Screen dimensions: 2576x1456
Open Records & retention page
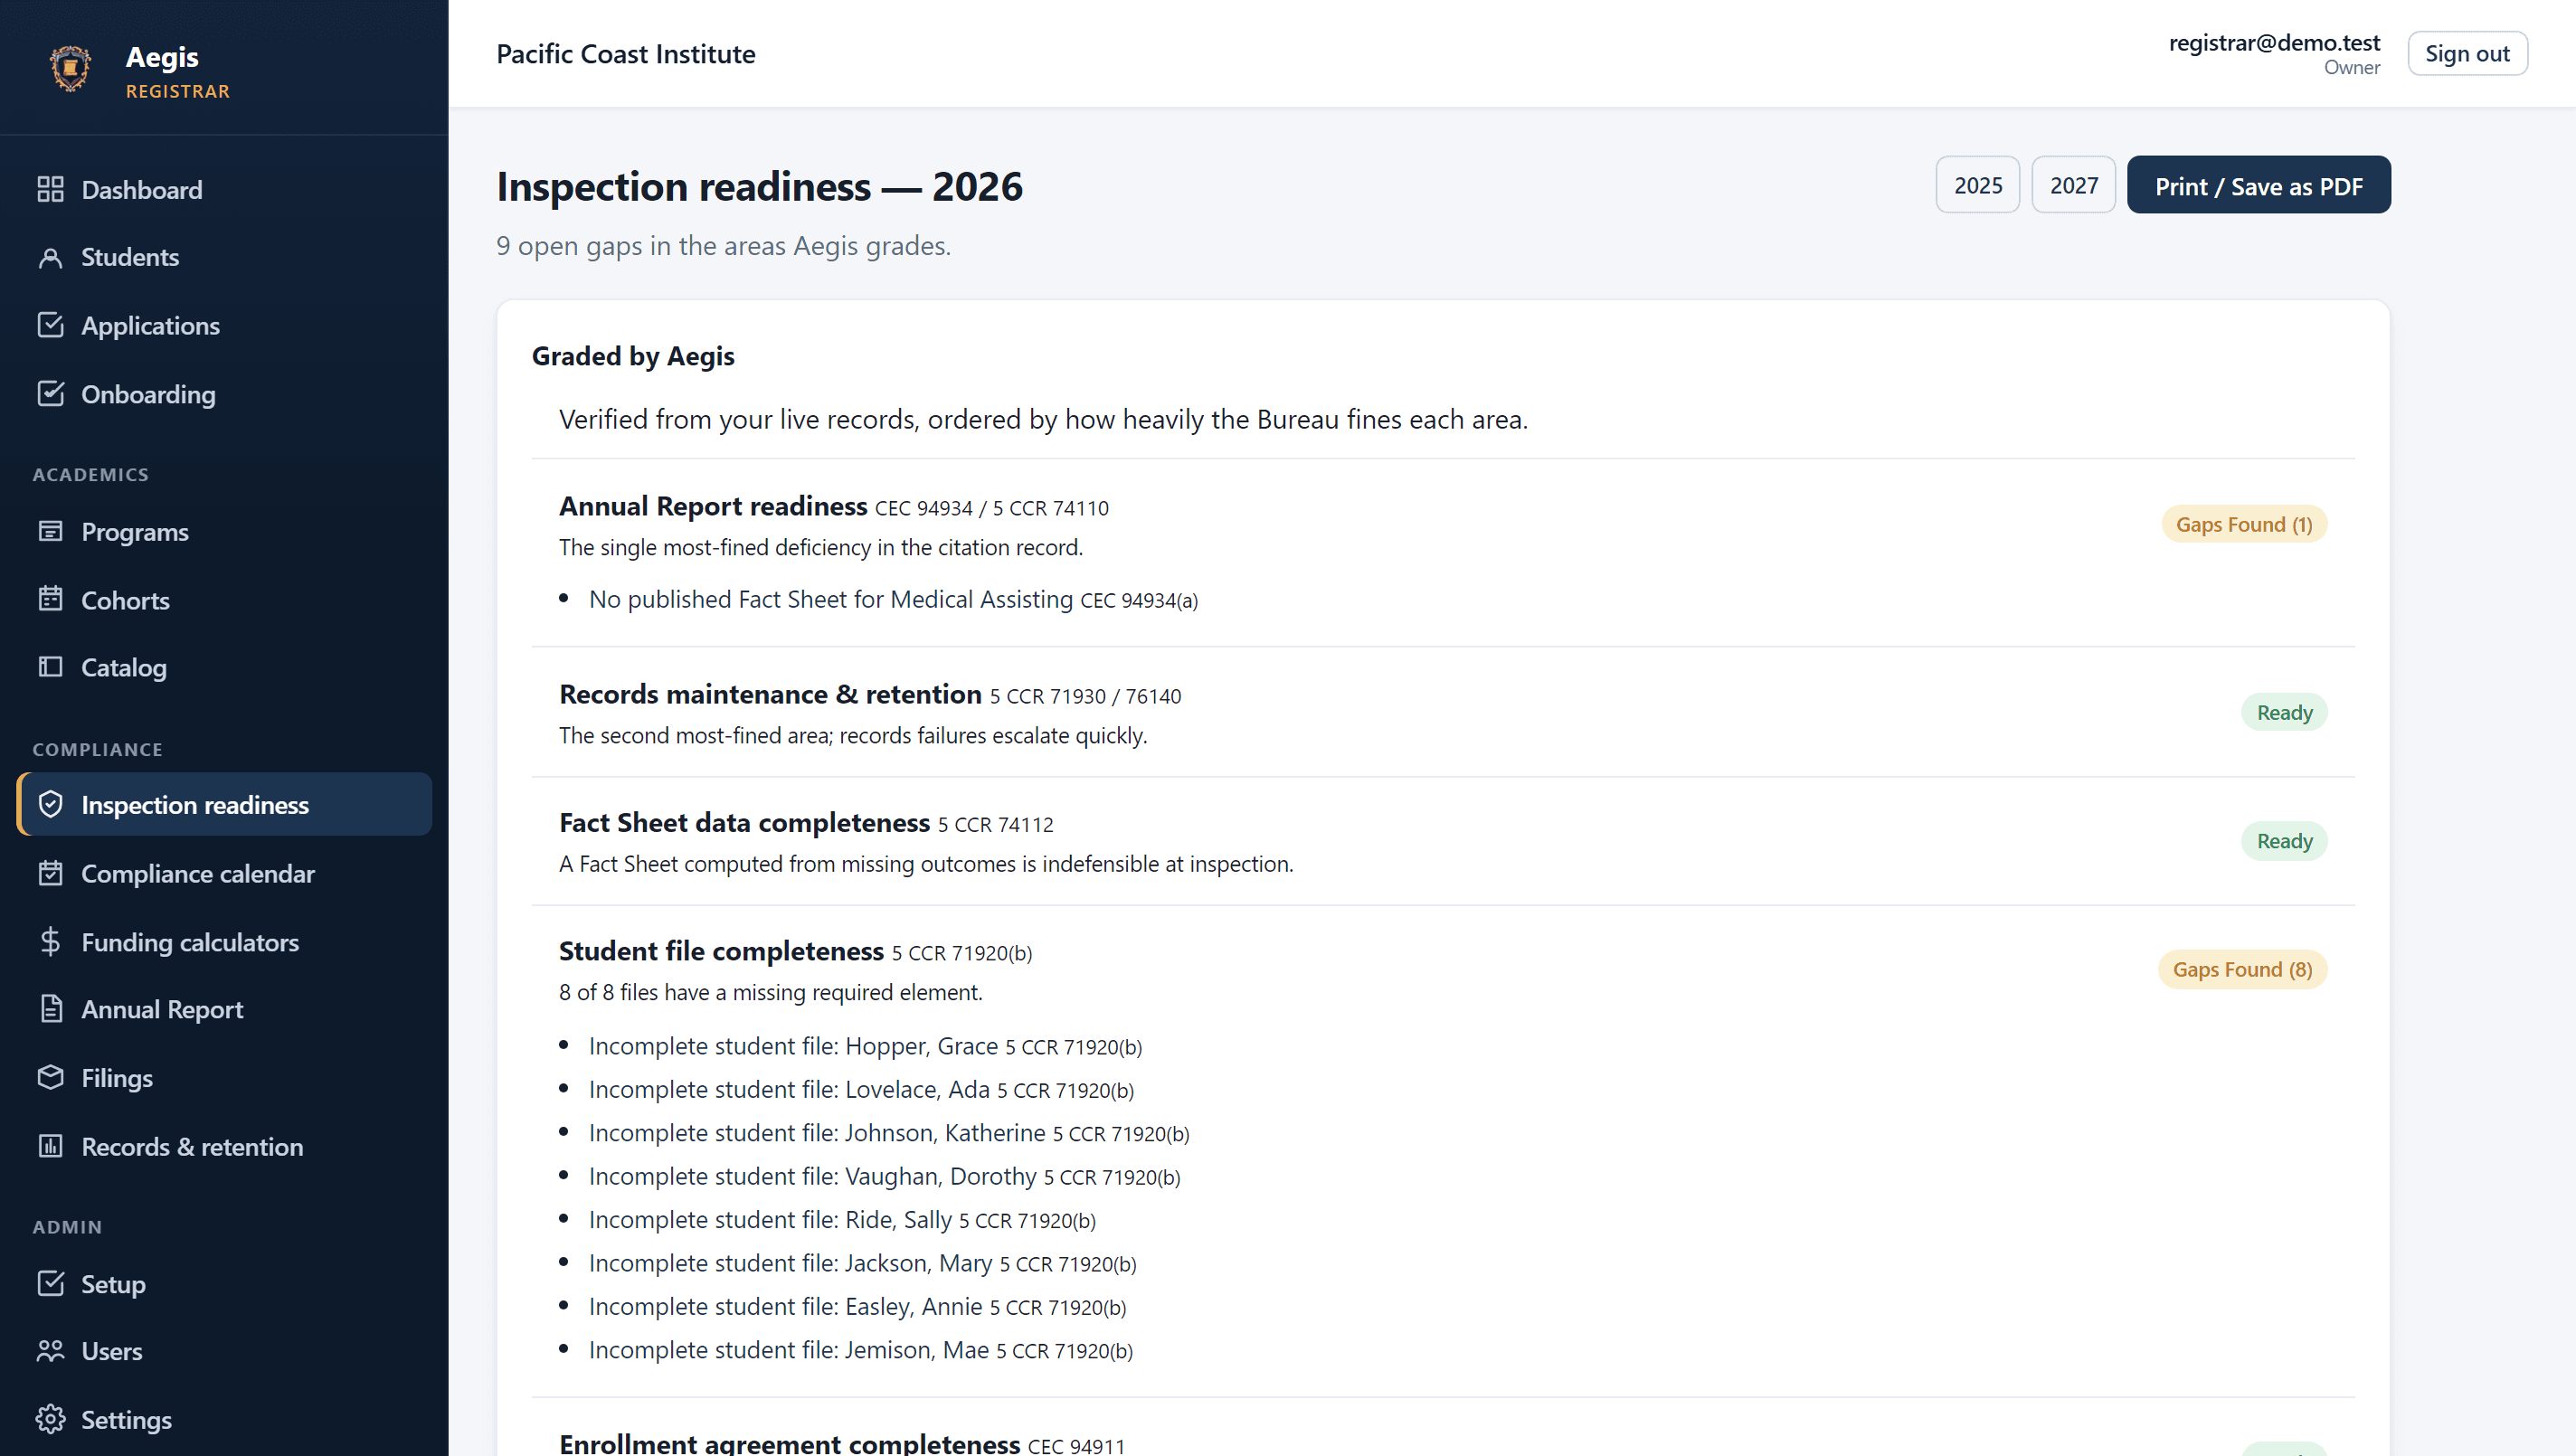(224, 1146)
